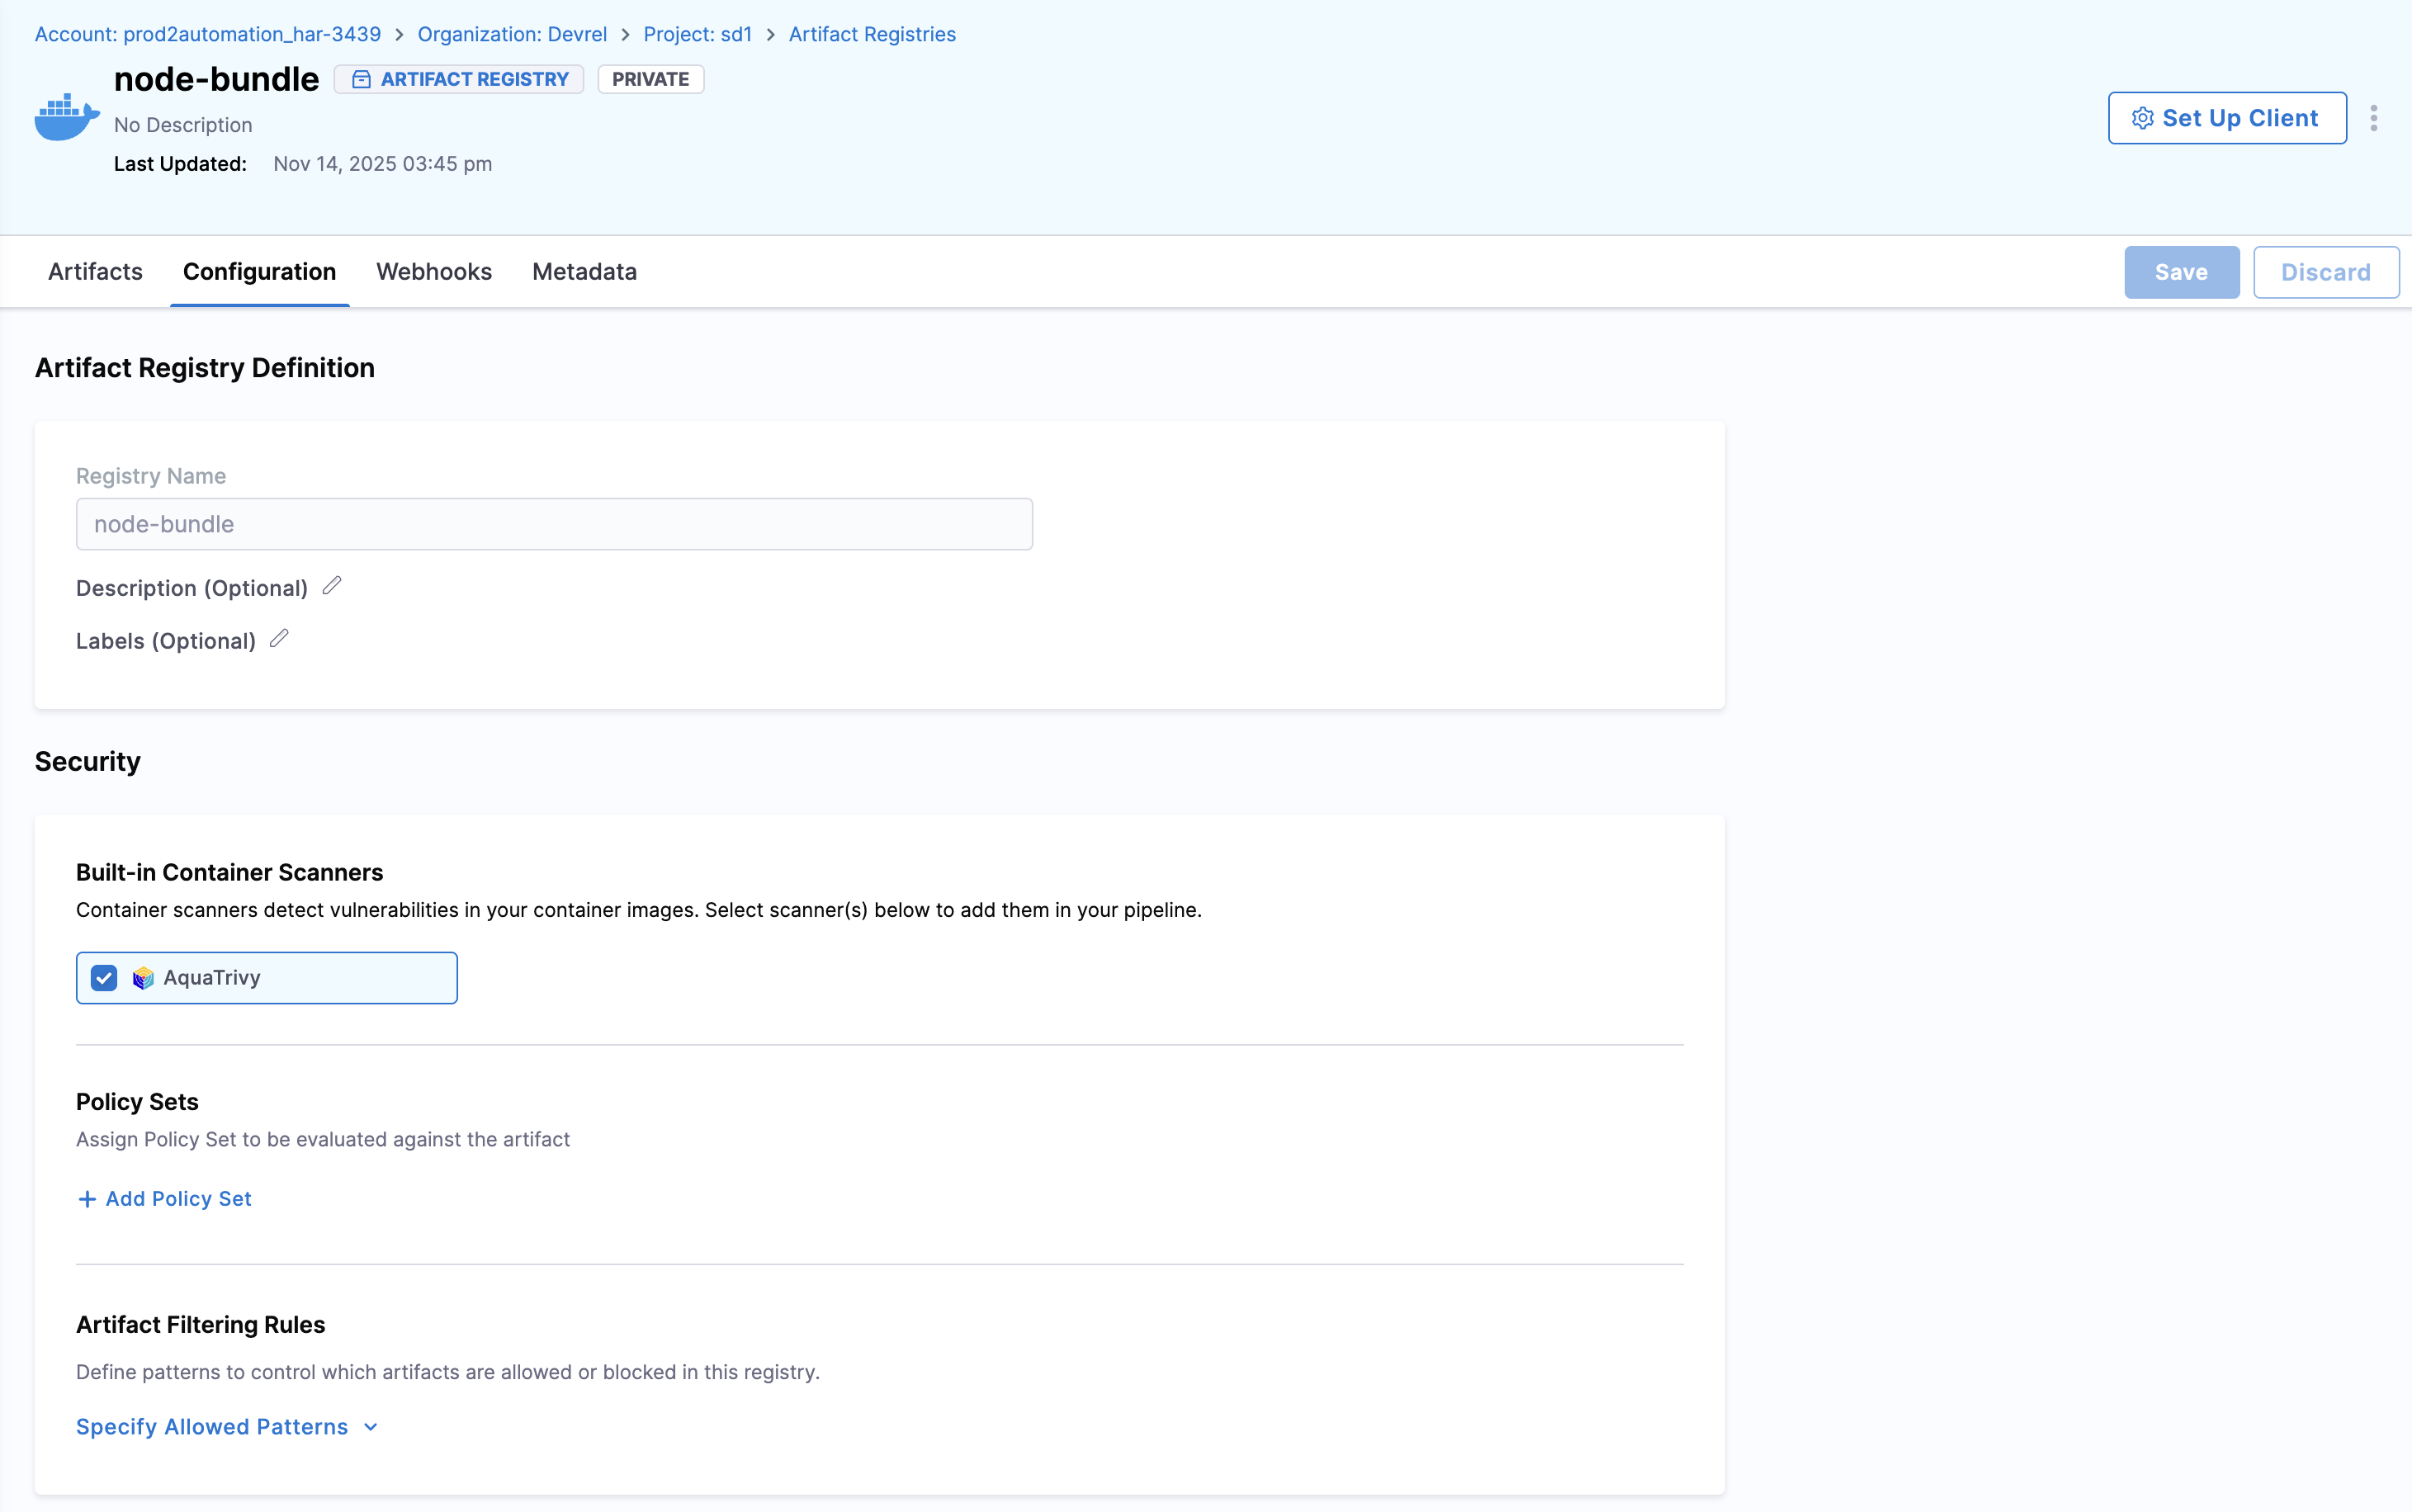This screenshot has width=2412, height=1512.
Task: Uncheck the AquaTrivy scanner checkbox
Action: [x=104, y=978]
